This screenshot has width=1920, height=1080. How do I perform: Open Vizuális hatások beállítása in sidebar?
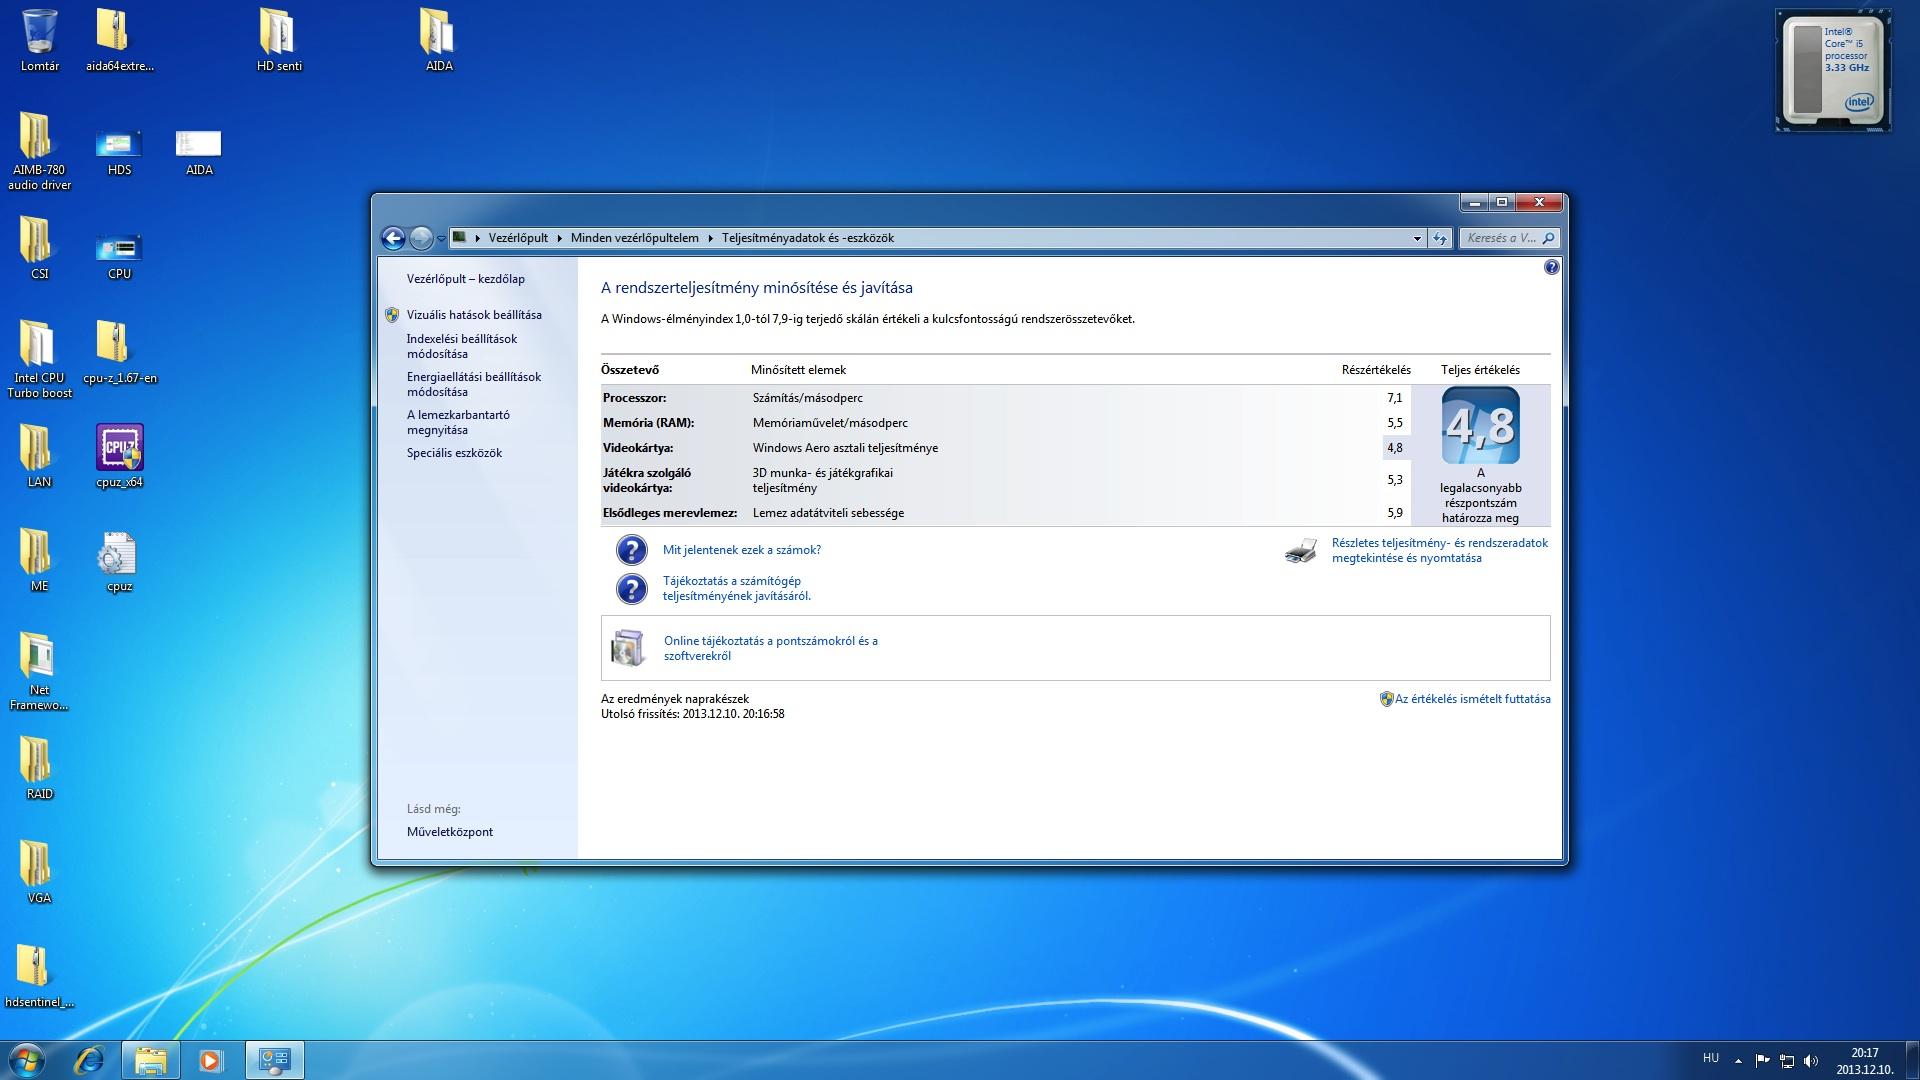(x=474, y=315)
